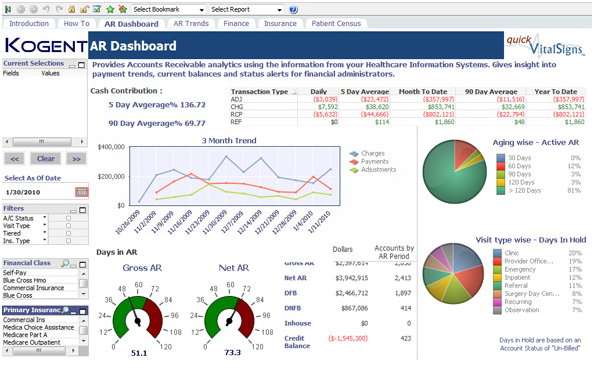Click the grayed forward navigation toolbar icon
The image size is (600, 381).
(33, 9)
